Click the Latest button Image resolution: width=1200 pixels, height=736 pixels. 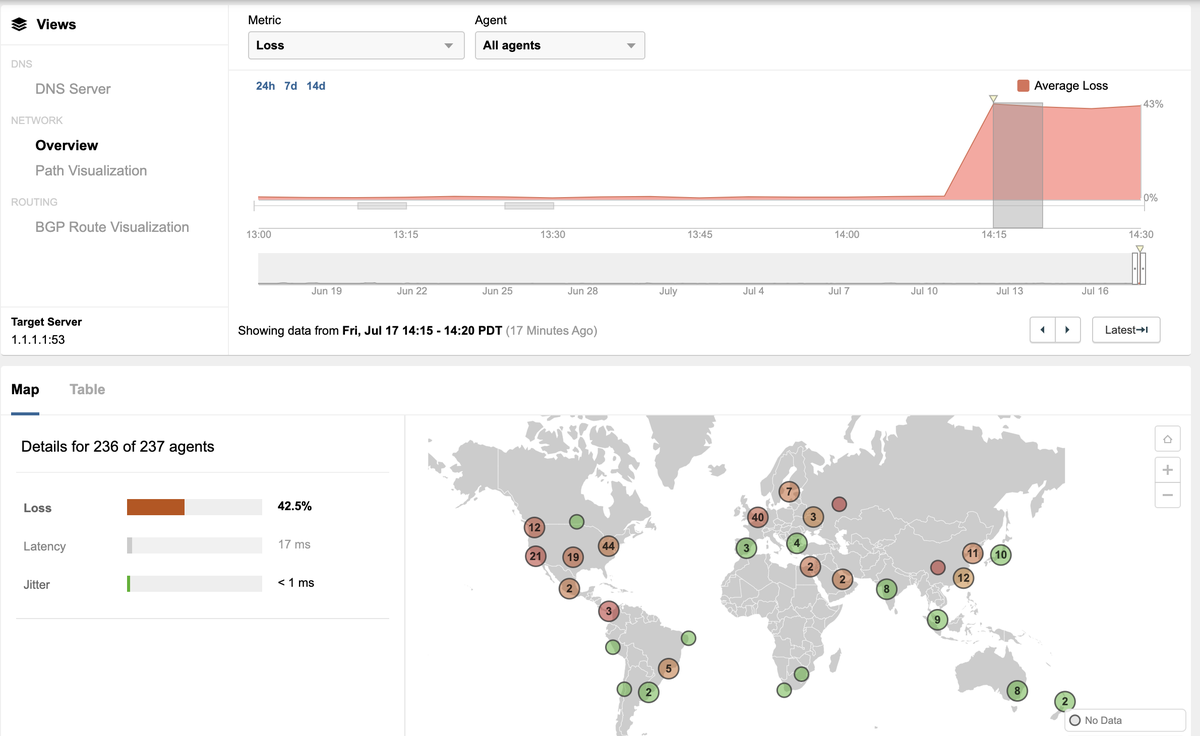1126,330
